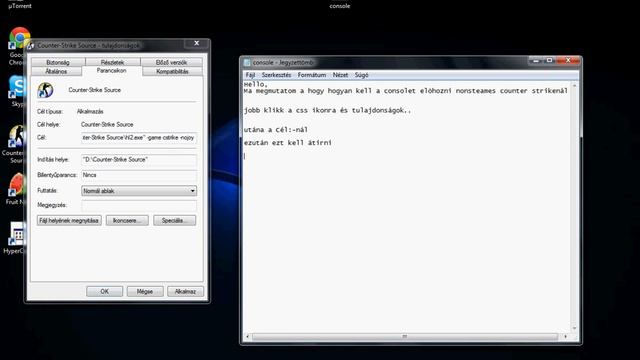Open Előző verziók tab
640x360 pixels.
(171, 62)
